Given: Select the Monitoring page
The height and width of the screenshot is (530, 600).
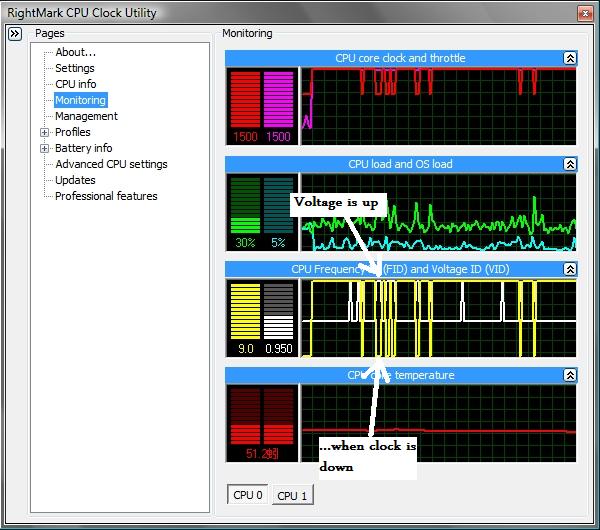Looking at the screenshot, I should (x=80, y=100).
